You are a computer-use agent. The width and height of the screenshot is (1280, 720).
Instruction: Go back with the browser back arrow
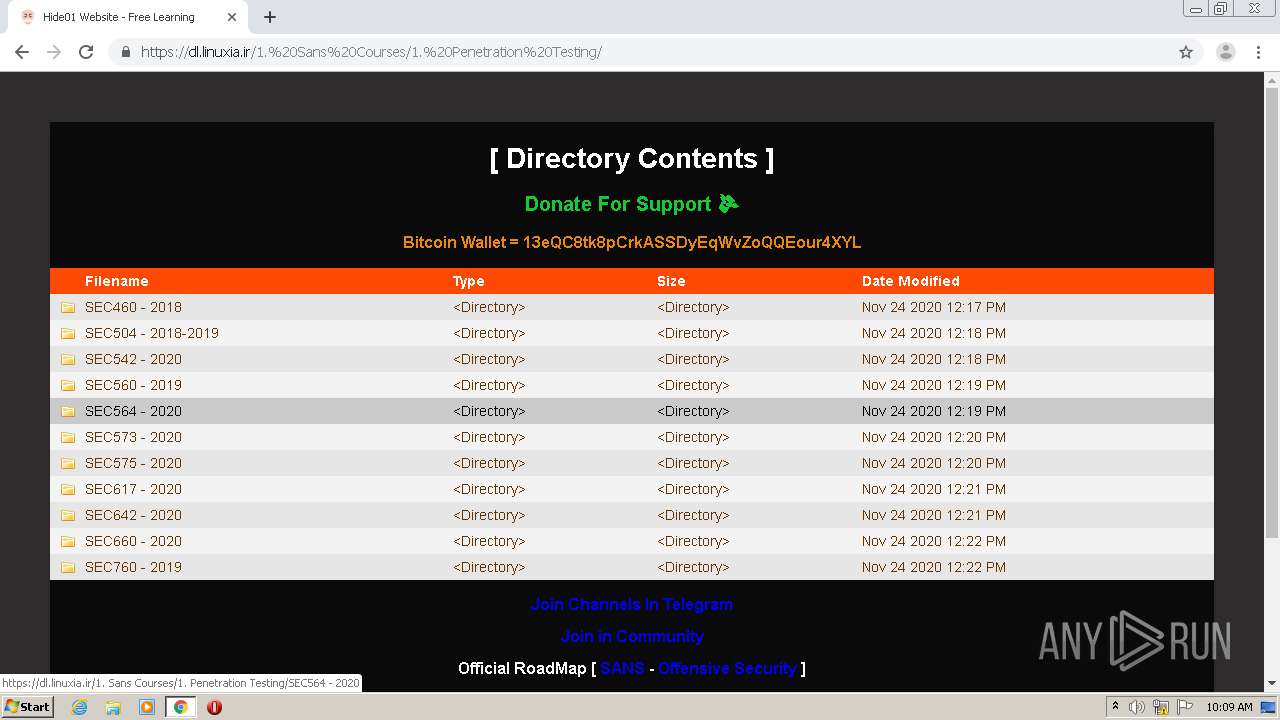point(22,52)
